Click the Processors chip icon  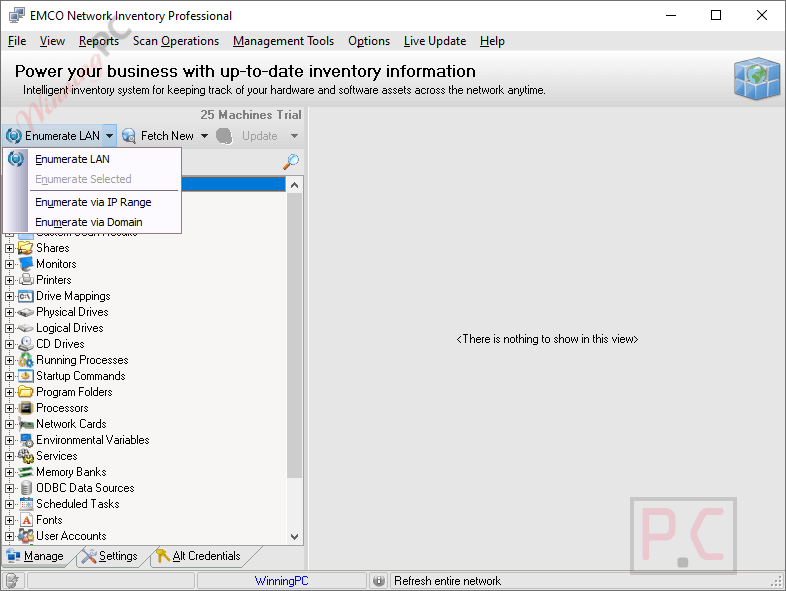[x=26, y=408]
